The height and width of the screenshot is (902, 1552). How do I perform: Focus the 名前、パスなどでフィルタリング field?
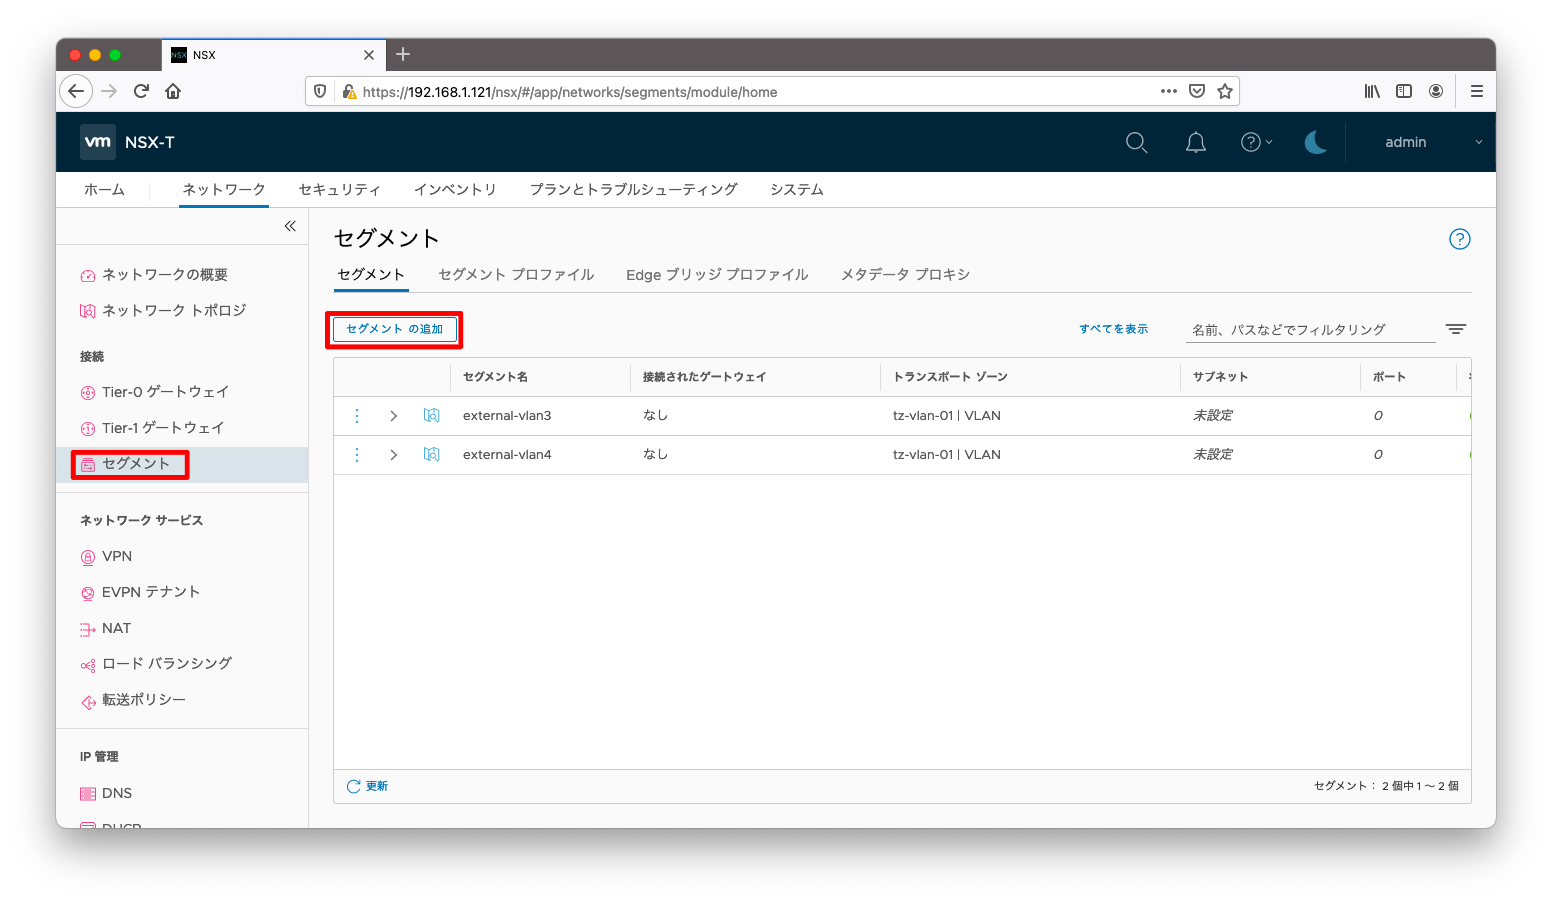[x=1310, y=329]
